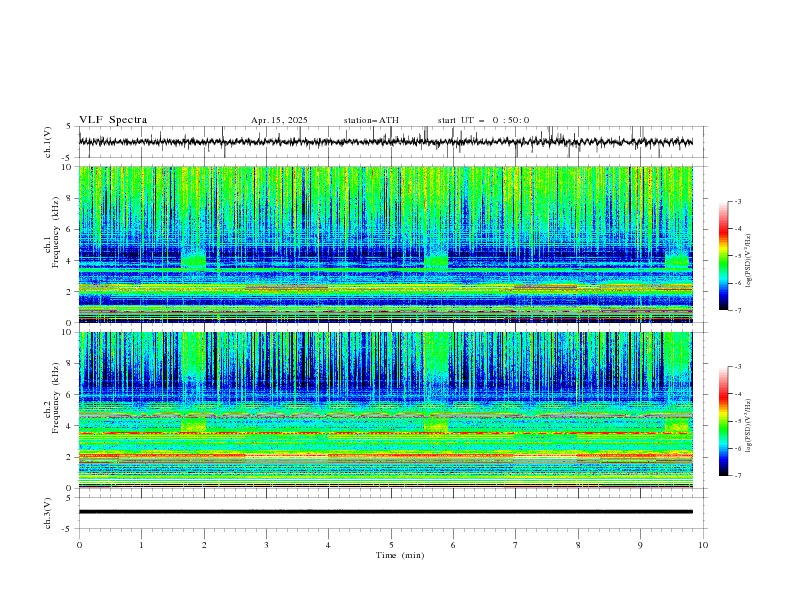Click the "station=ATH" header label

tap(371, 120)
